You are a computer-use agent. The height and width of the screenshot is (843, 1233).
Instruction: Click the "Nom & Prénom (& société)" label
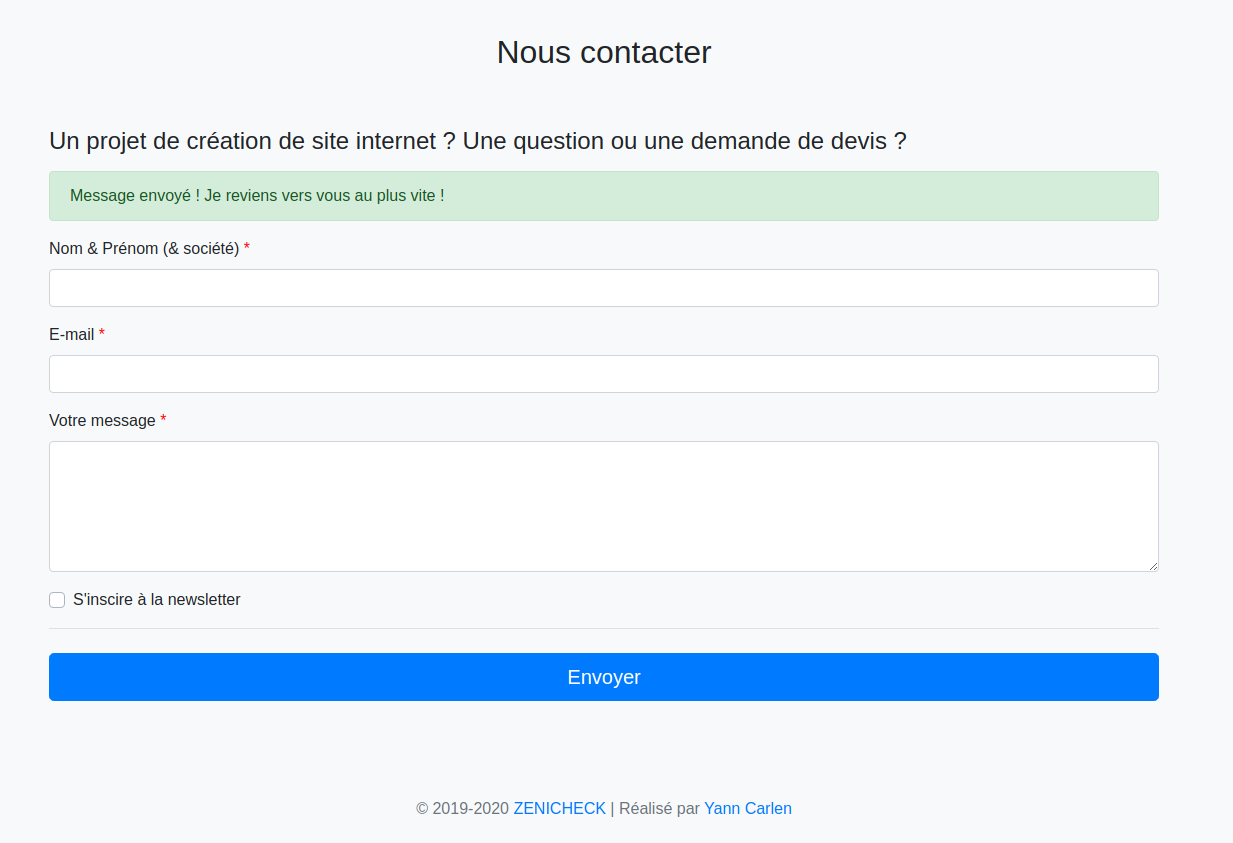[x=144, y=248]
